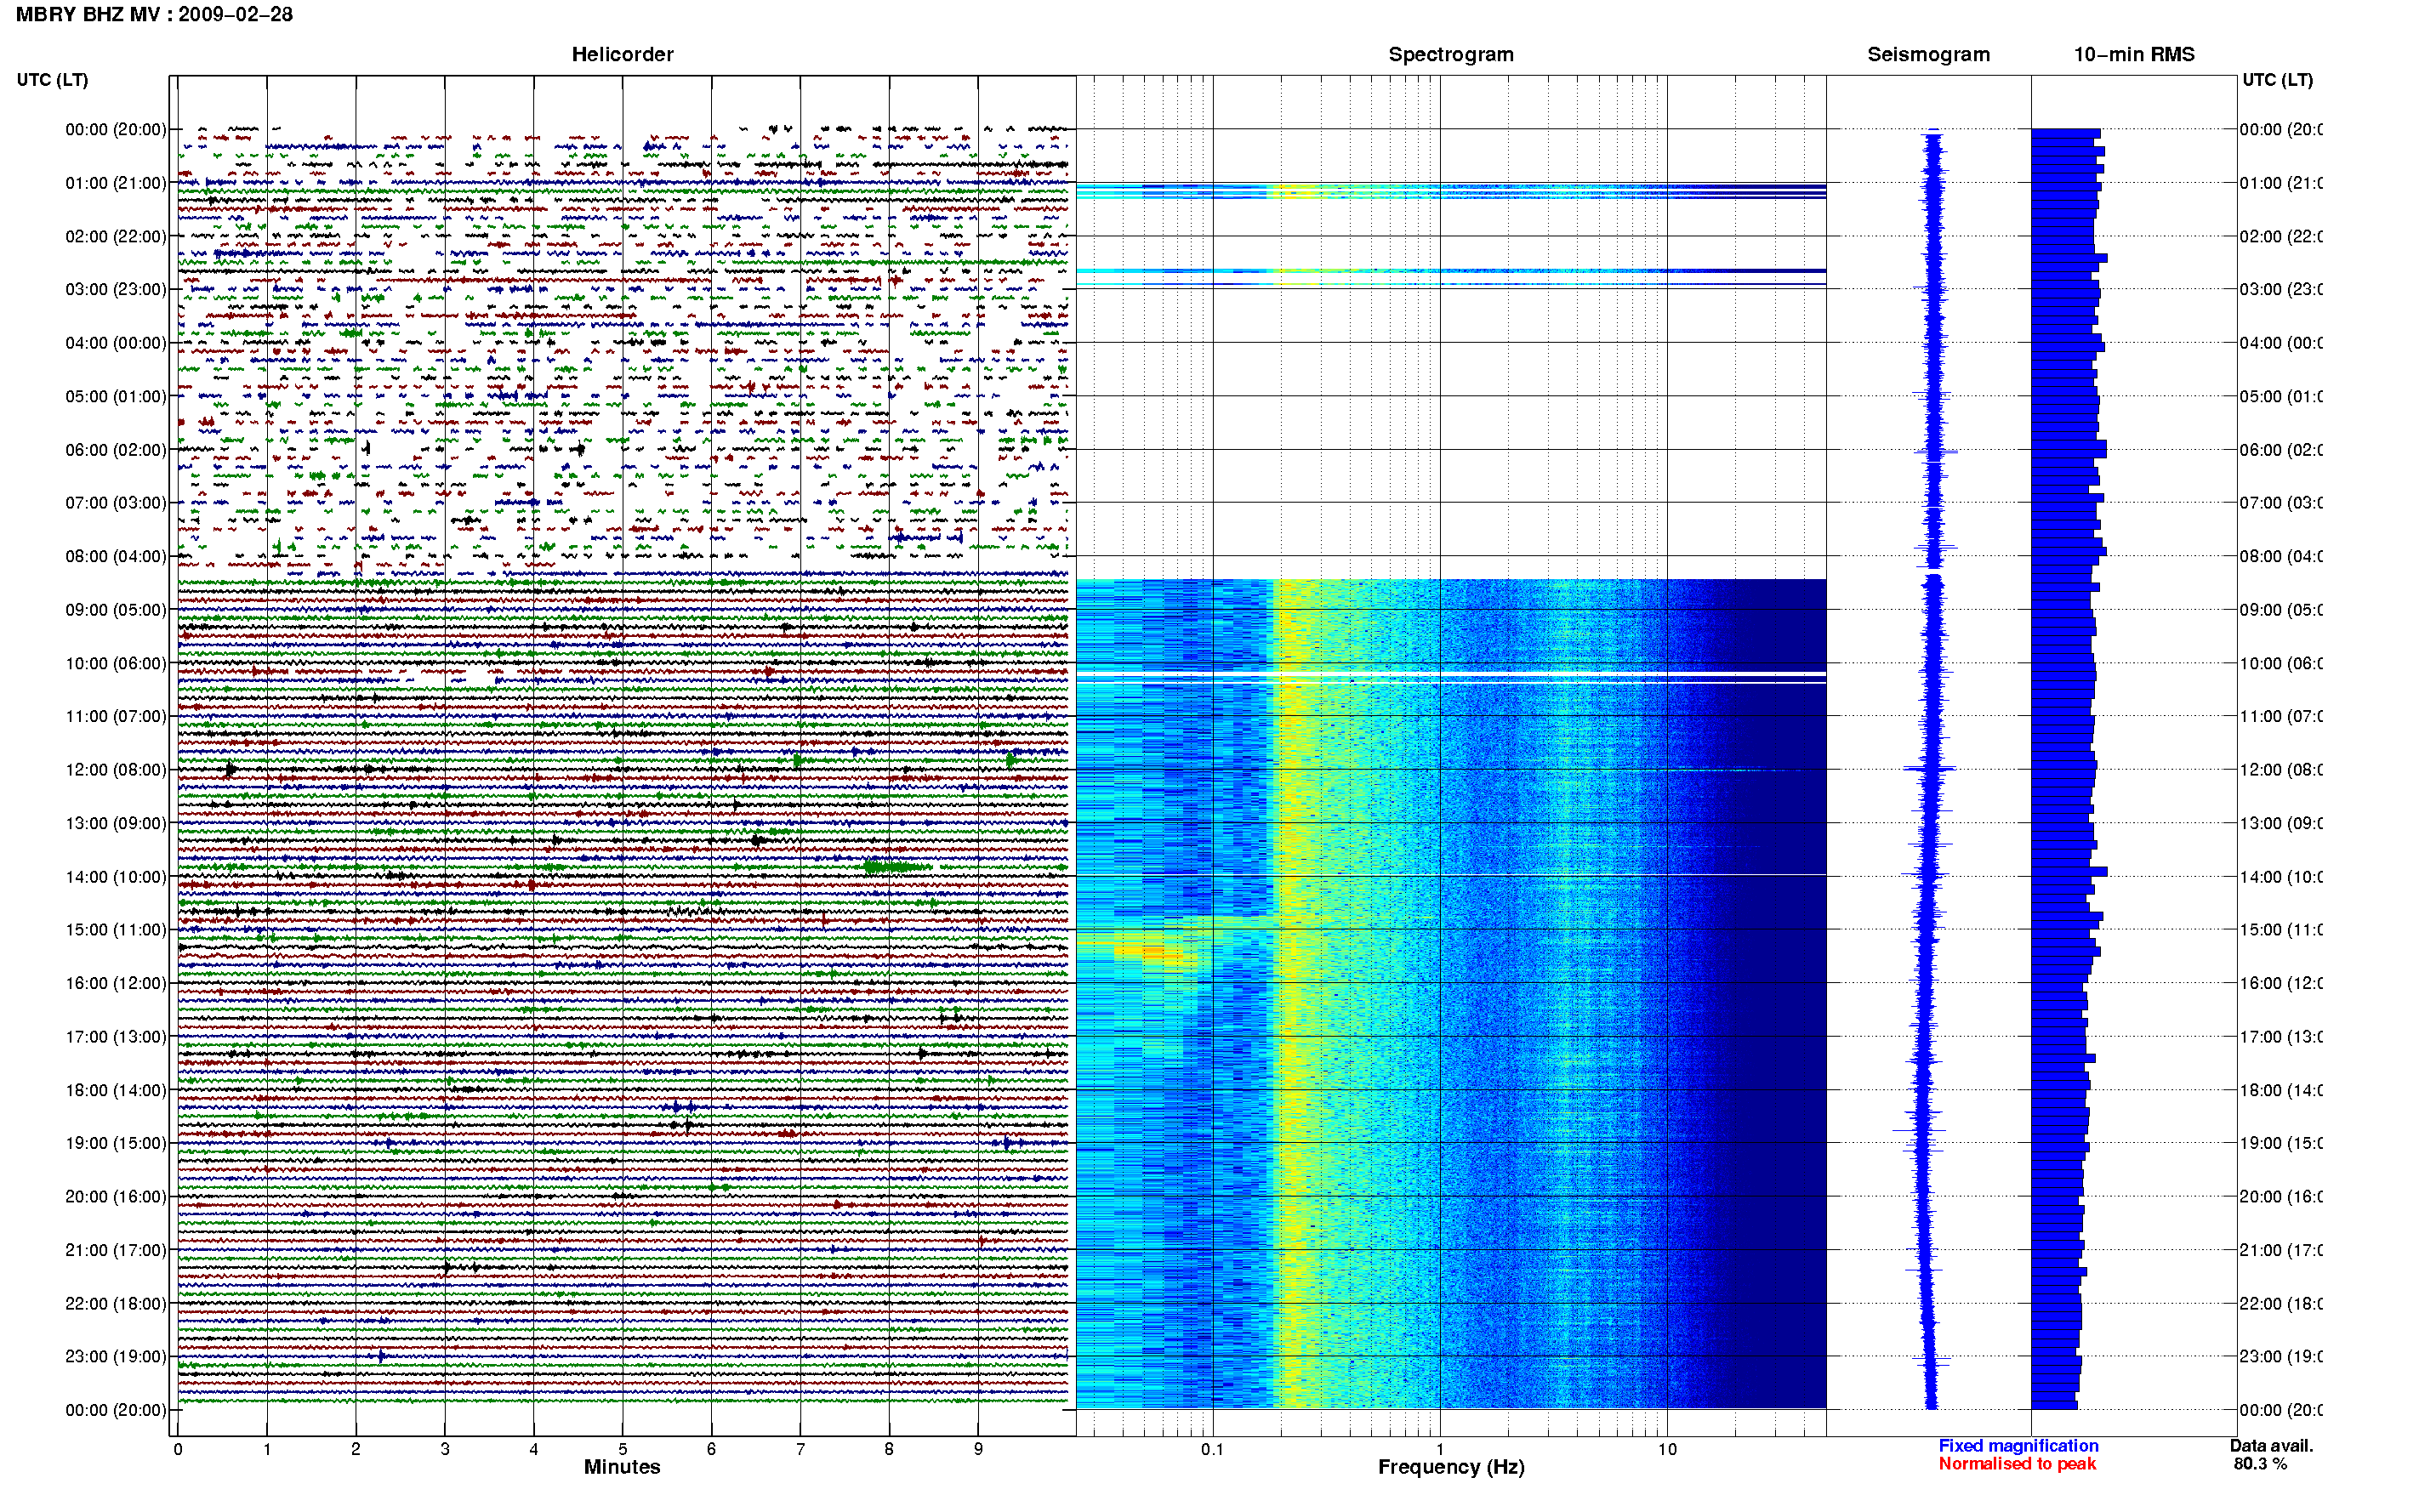
Task: Click the left 'UTC (LT)' axis label
Action: click(52, 79)
